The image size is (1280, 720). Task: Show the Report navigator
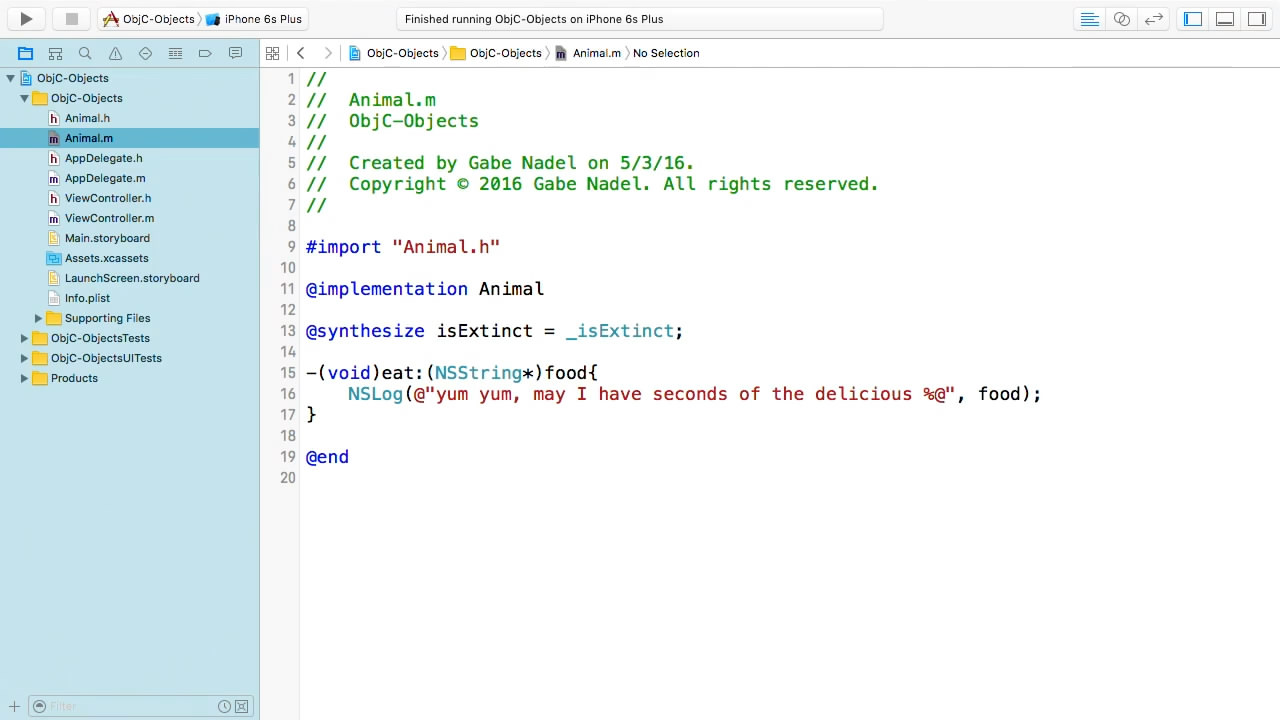[x=235, y=53]
